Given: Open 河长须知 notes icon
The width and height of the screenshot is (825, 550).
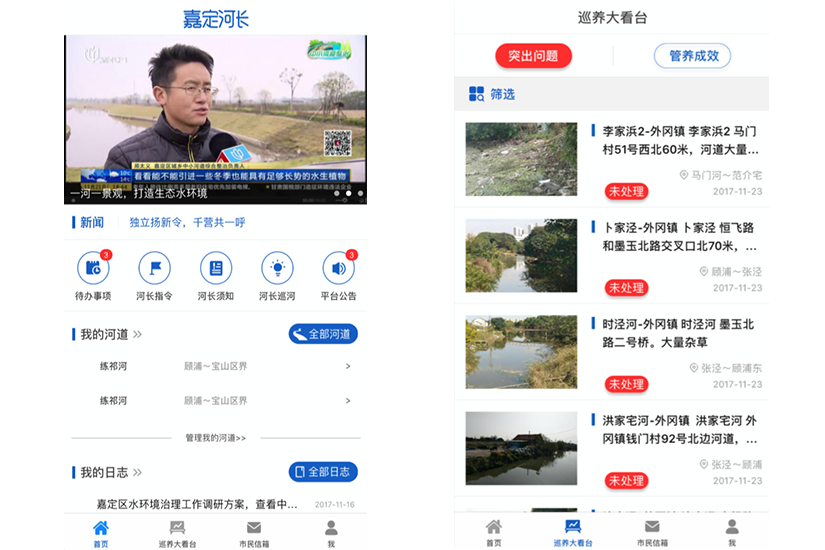Looking at the screenshot, I should [x=215, y=268].
